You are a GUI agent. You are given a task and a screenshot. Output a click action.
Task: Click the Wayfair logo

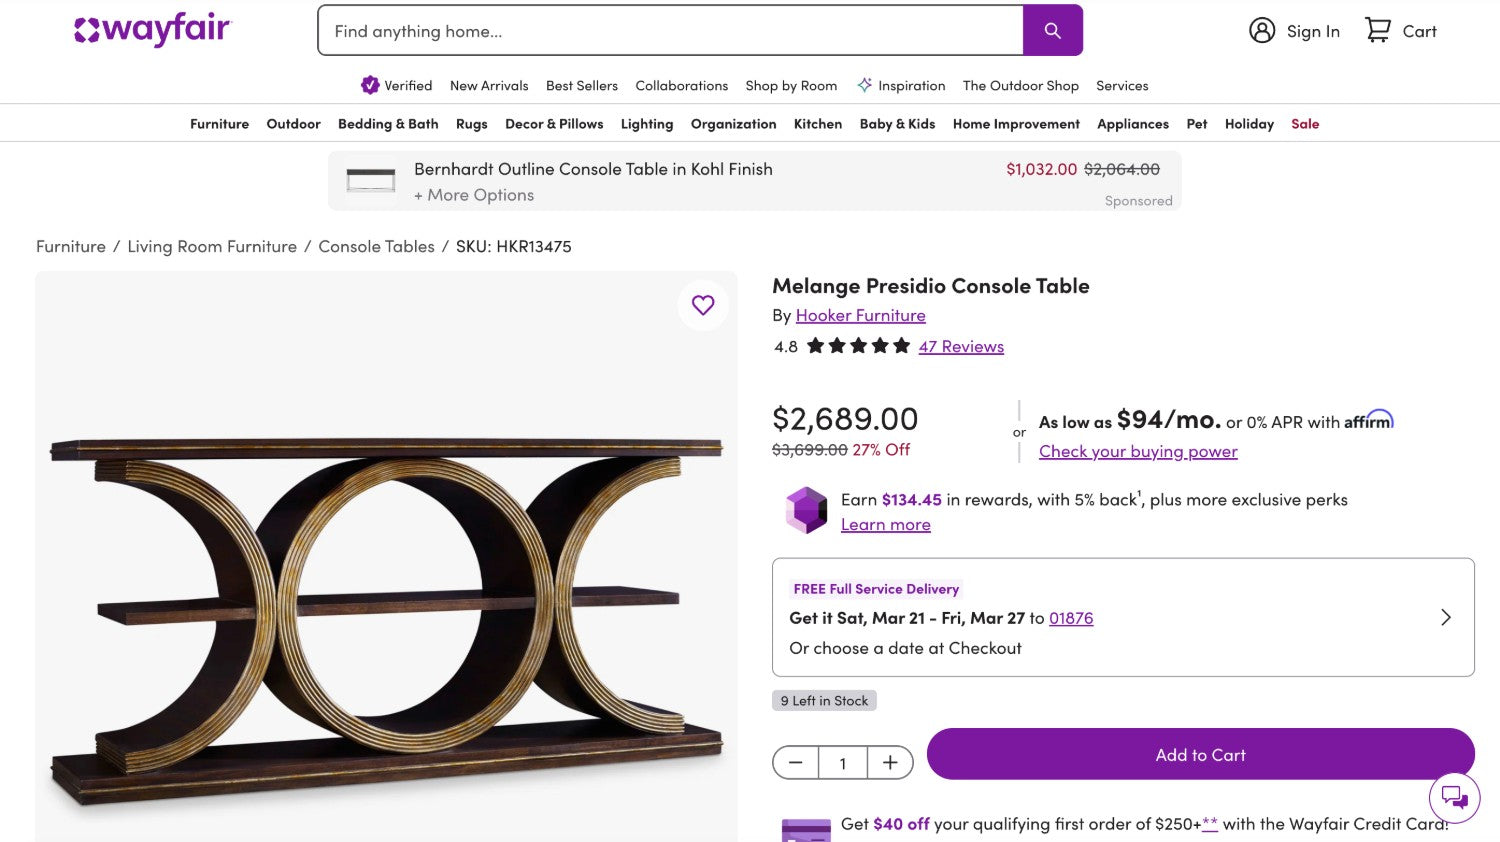point(153,30)
